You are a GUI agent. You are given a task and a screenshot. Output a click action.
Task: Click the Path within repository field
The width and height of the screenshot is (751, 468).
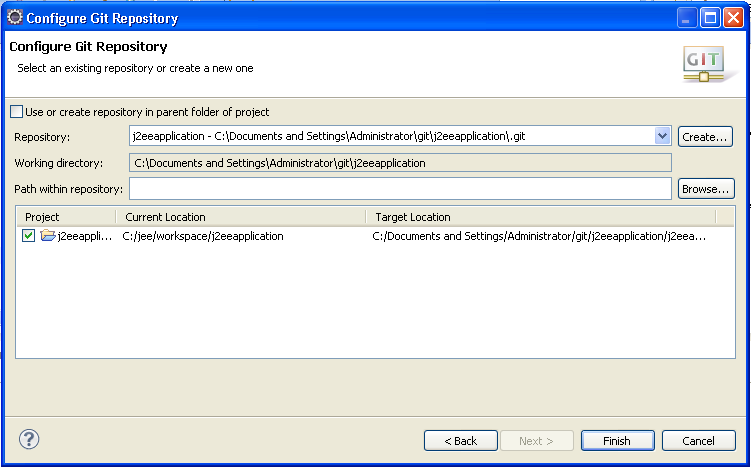tap(400, 189)
